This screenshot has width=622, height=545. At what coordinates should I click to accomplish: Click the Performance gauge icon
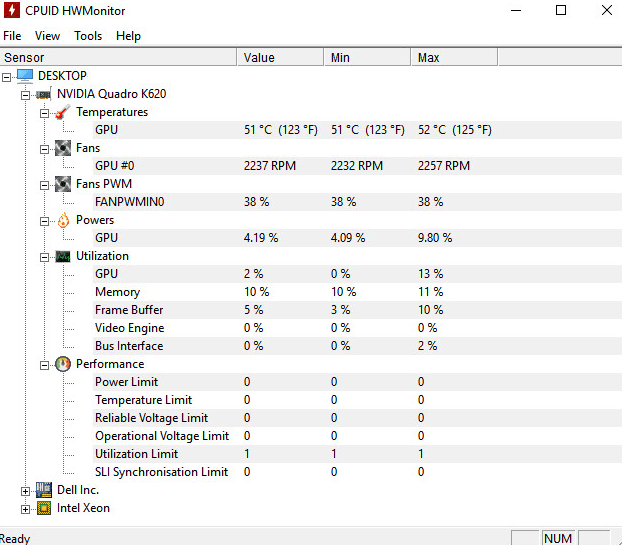click(63, 364)
